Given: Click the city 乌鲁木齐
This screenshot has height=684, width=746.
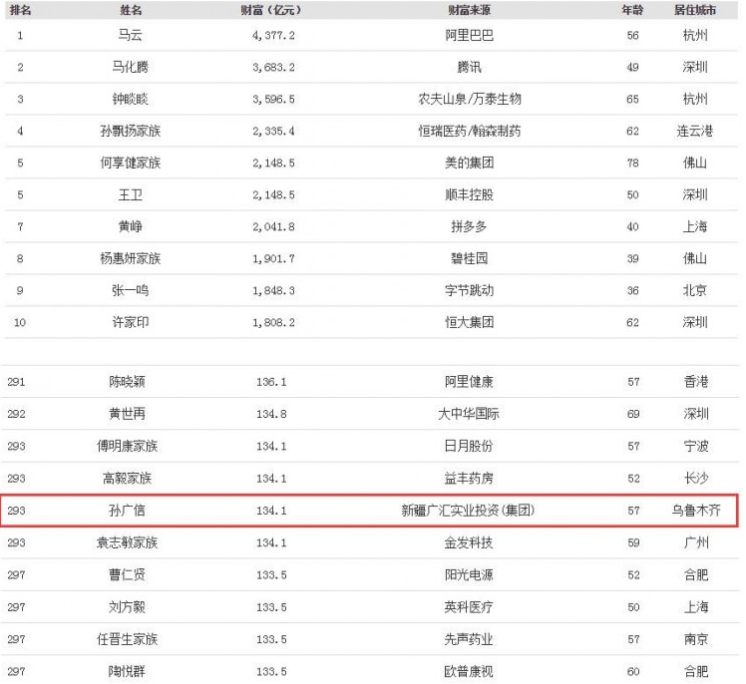Looking at the screenshot, I should (696, 510).
